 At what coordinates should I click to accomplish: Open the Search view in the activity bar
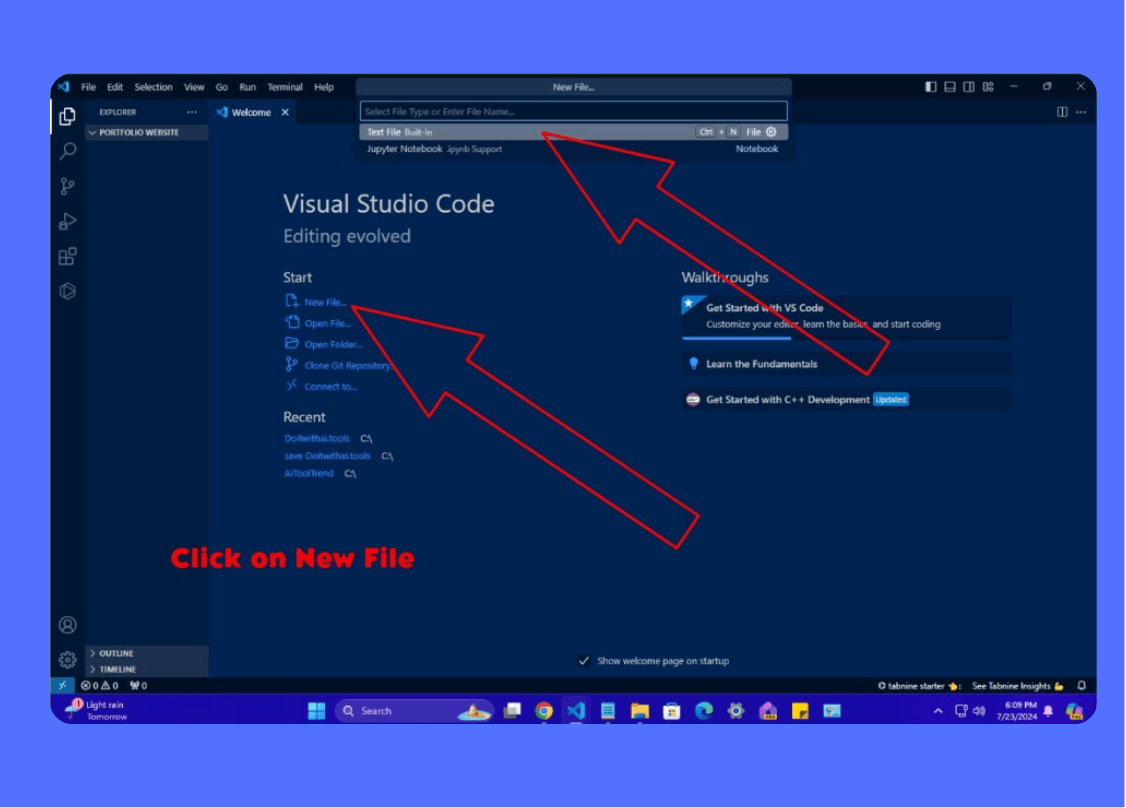68,151
